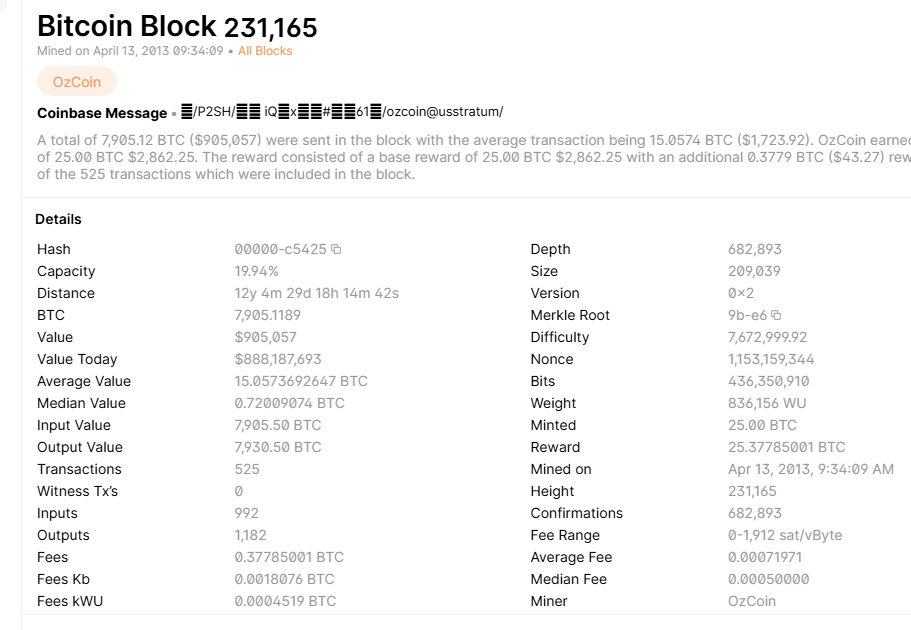Viewport: 911px width, 630px height.
Task: Click the Transactions count 525
Action: pos(247,470)
